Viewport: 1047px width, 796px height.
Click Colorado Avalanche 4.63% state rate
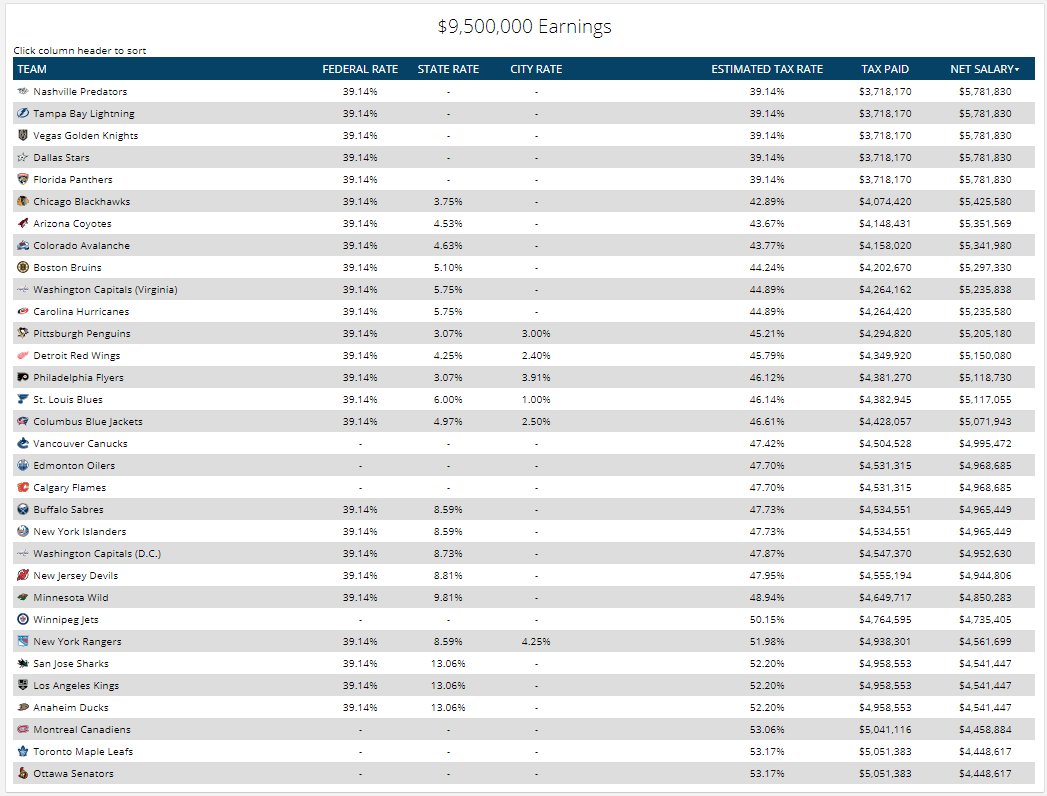(448, 245)
